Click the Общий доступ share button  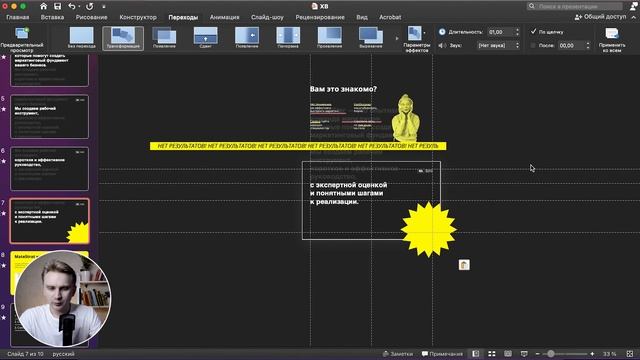pos(600,17)
